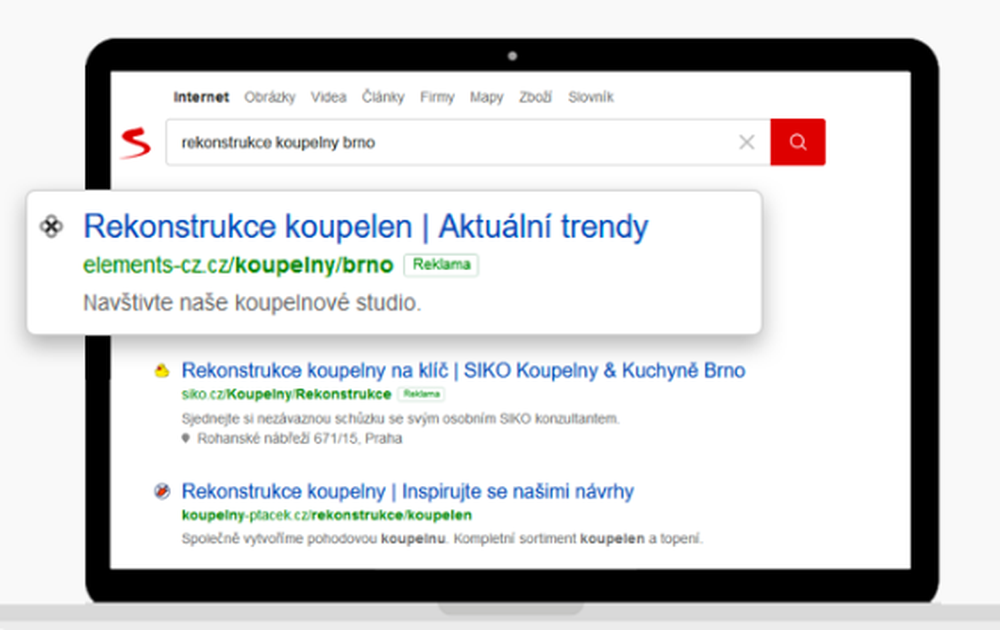Click the Reklama badge next to elements-cz.cz

[441, 265]
